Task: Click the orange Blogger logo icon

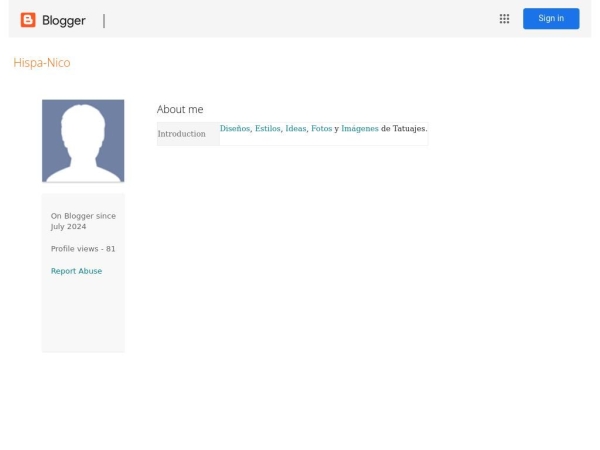Action: 28,20
